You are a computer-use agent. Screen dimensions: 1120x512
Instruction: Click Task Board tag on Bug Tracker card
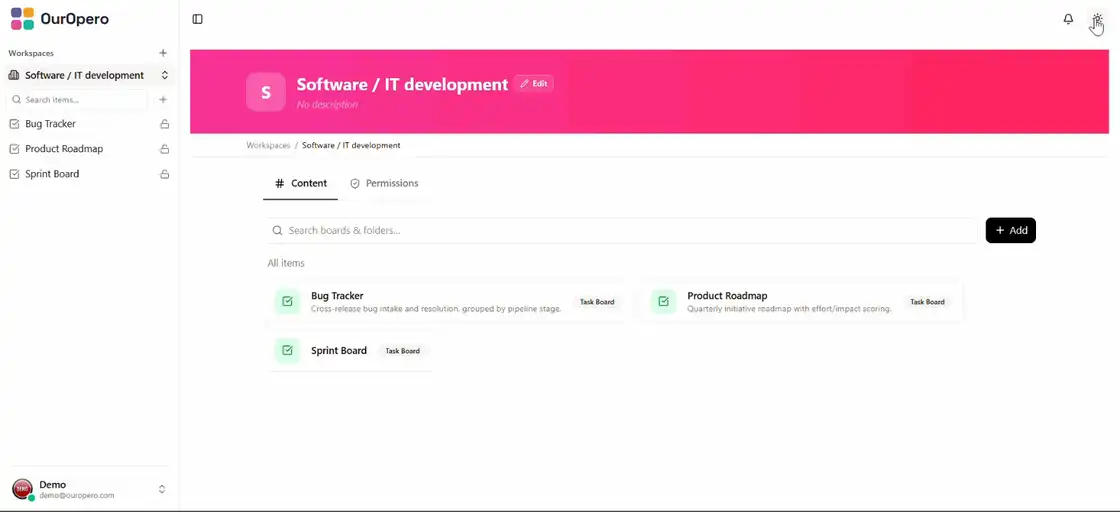pos(597,302)
